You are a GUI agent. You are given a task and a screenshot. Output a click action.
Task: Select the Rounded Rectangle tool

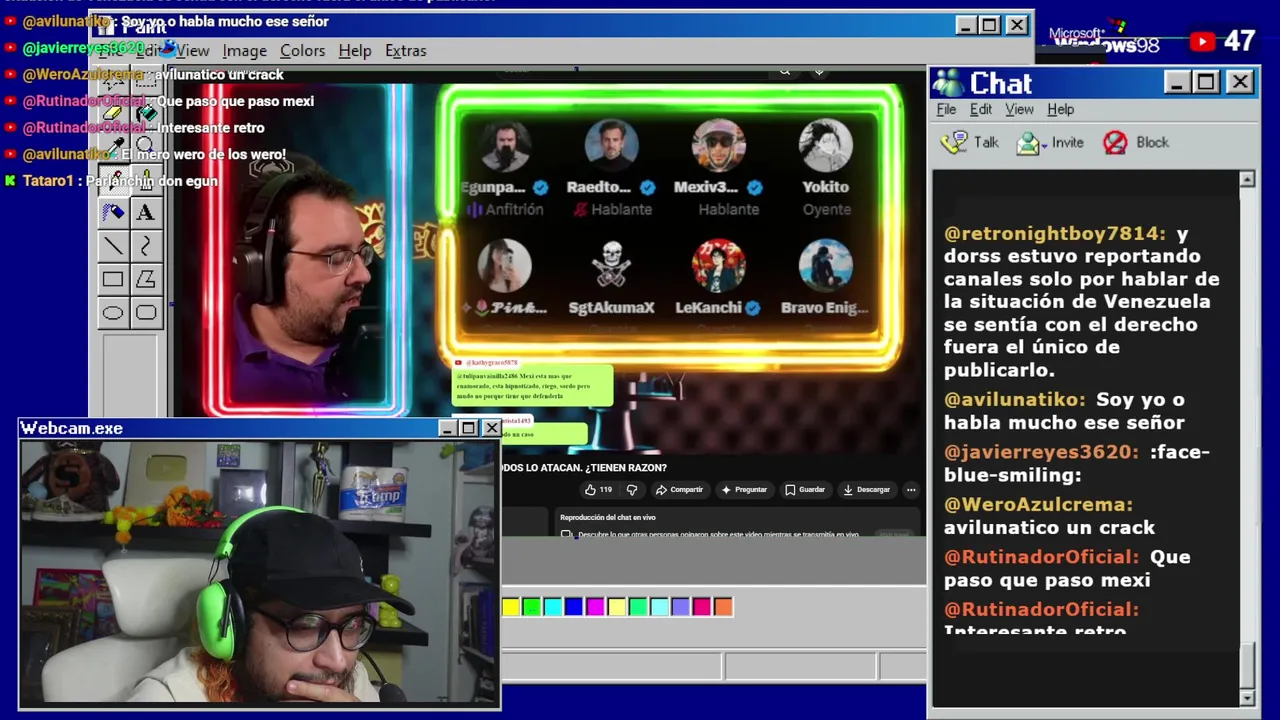[x=146, y=313]
